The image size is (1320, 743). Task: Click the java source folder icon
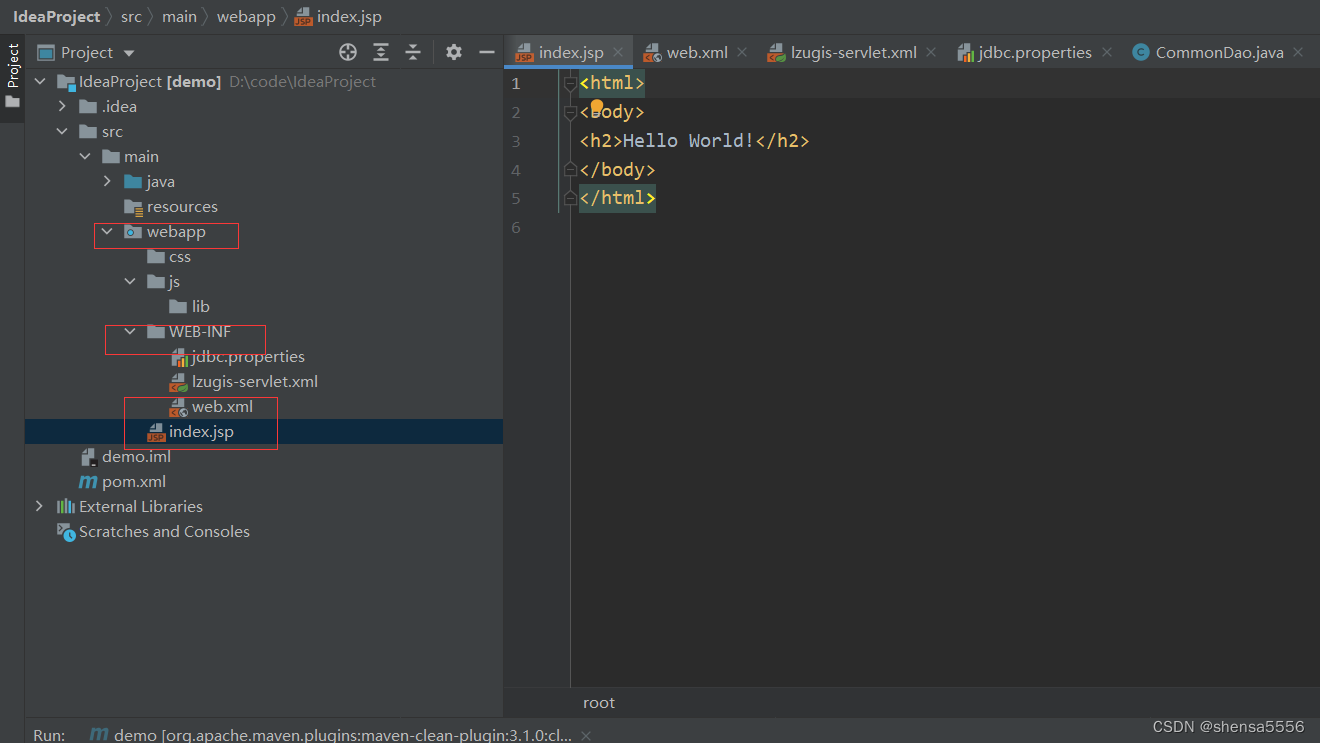[133, 182]
